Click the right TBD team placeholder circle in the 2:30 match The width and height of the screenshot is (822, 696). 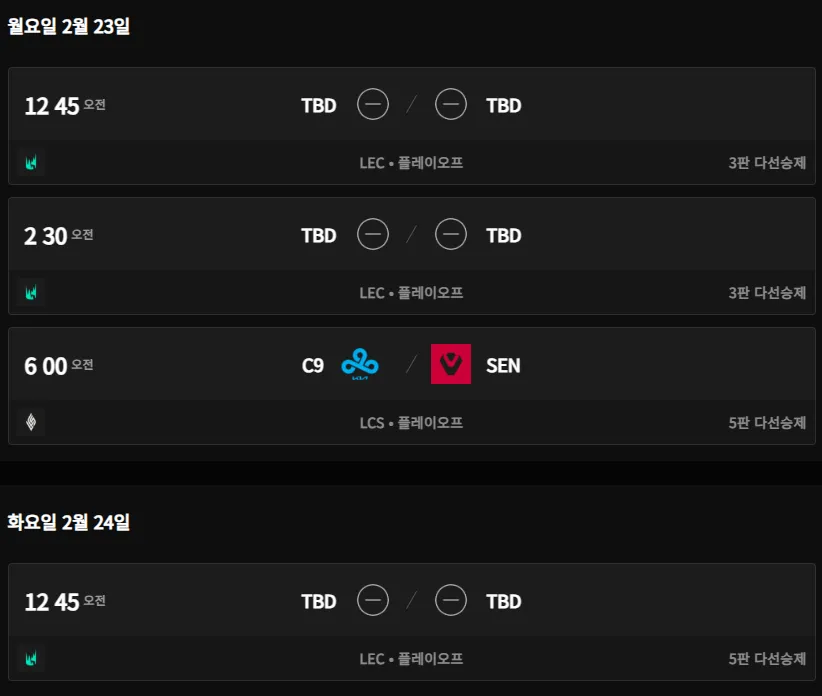[451, 235]
